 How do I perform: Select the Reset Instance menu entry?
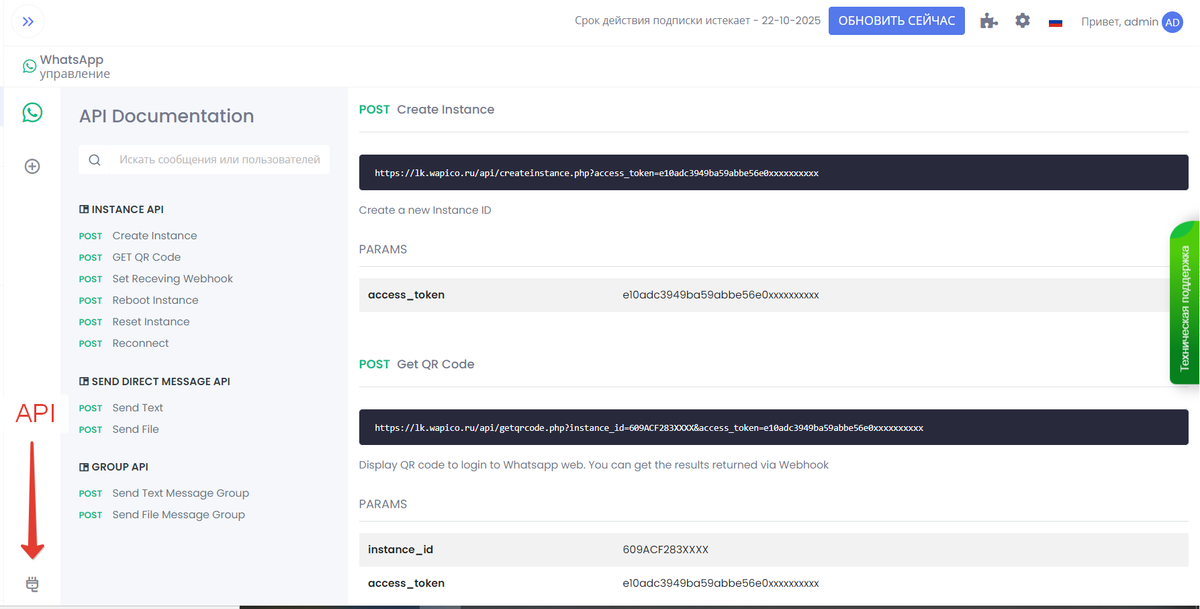point(150,321)
